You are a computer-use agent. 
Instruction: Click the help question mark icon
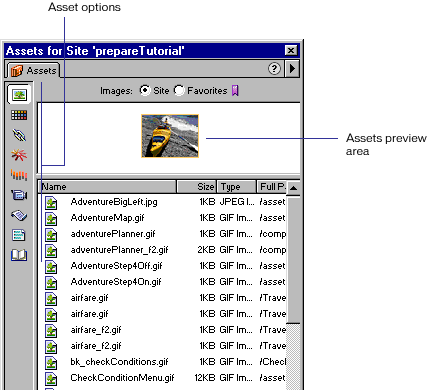[274, 69]
